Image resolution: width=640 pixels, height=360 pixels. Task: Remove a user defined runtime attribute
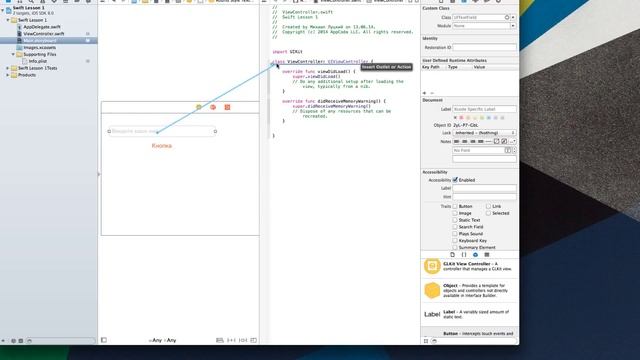432,93
